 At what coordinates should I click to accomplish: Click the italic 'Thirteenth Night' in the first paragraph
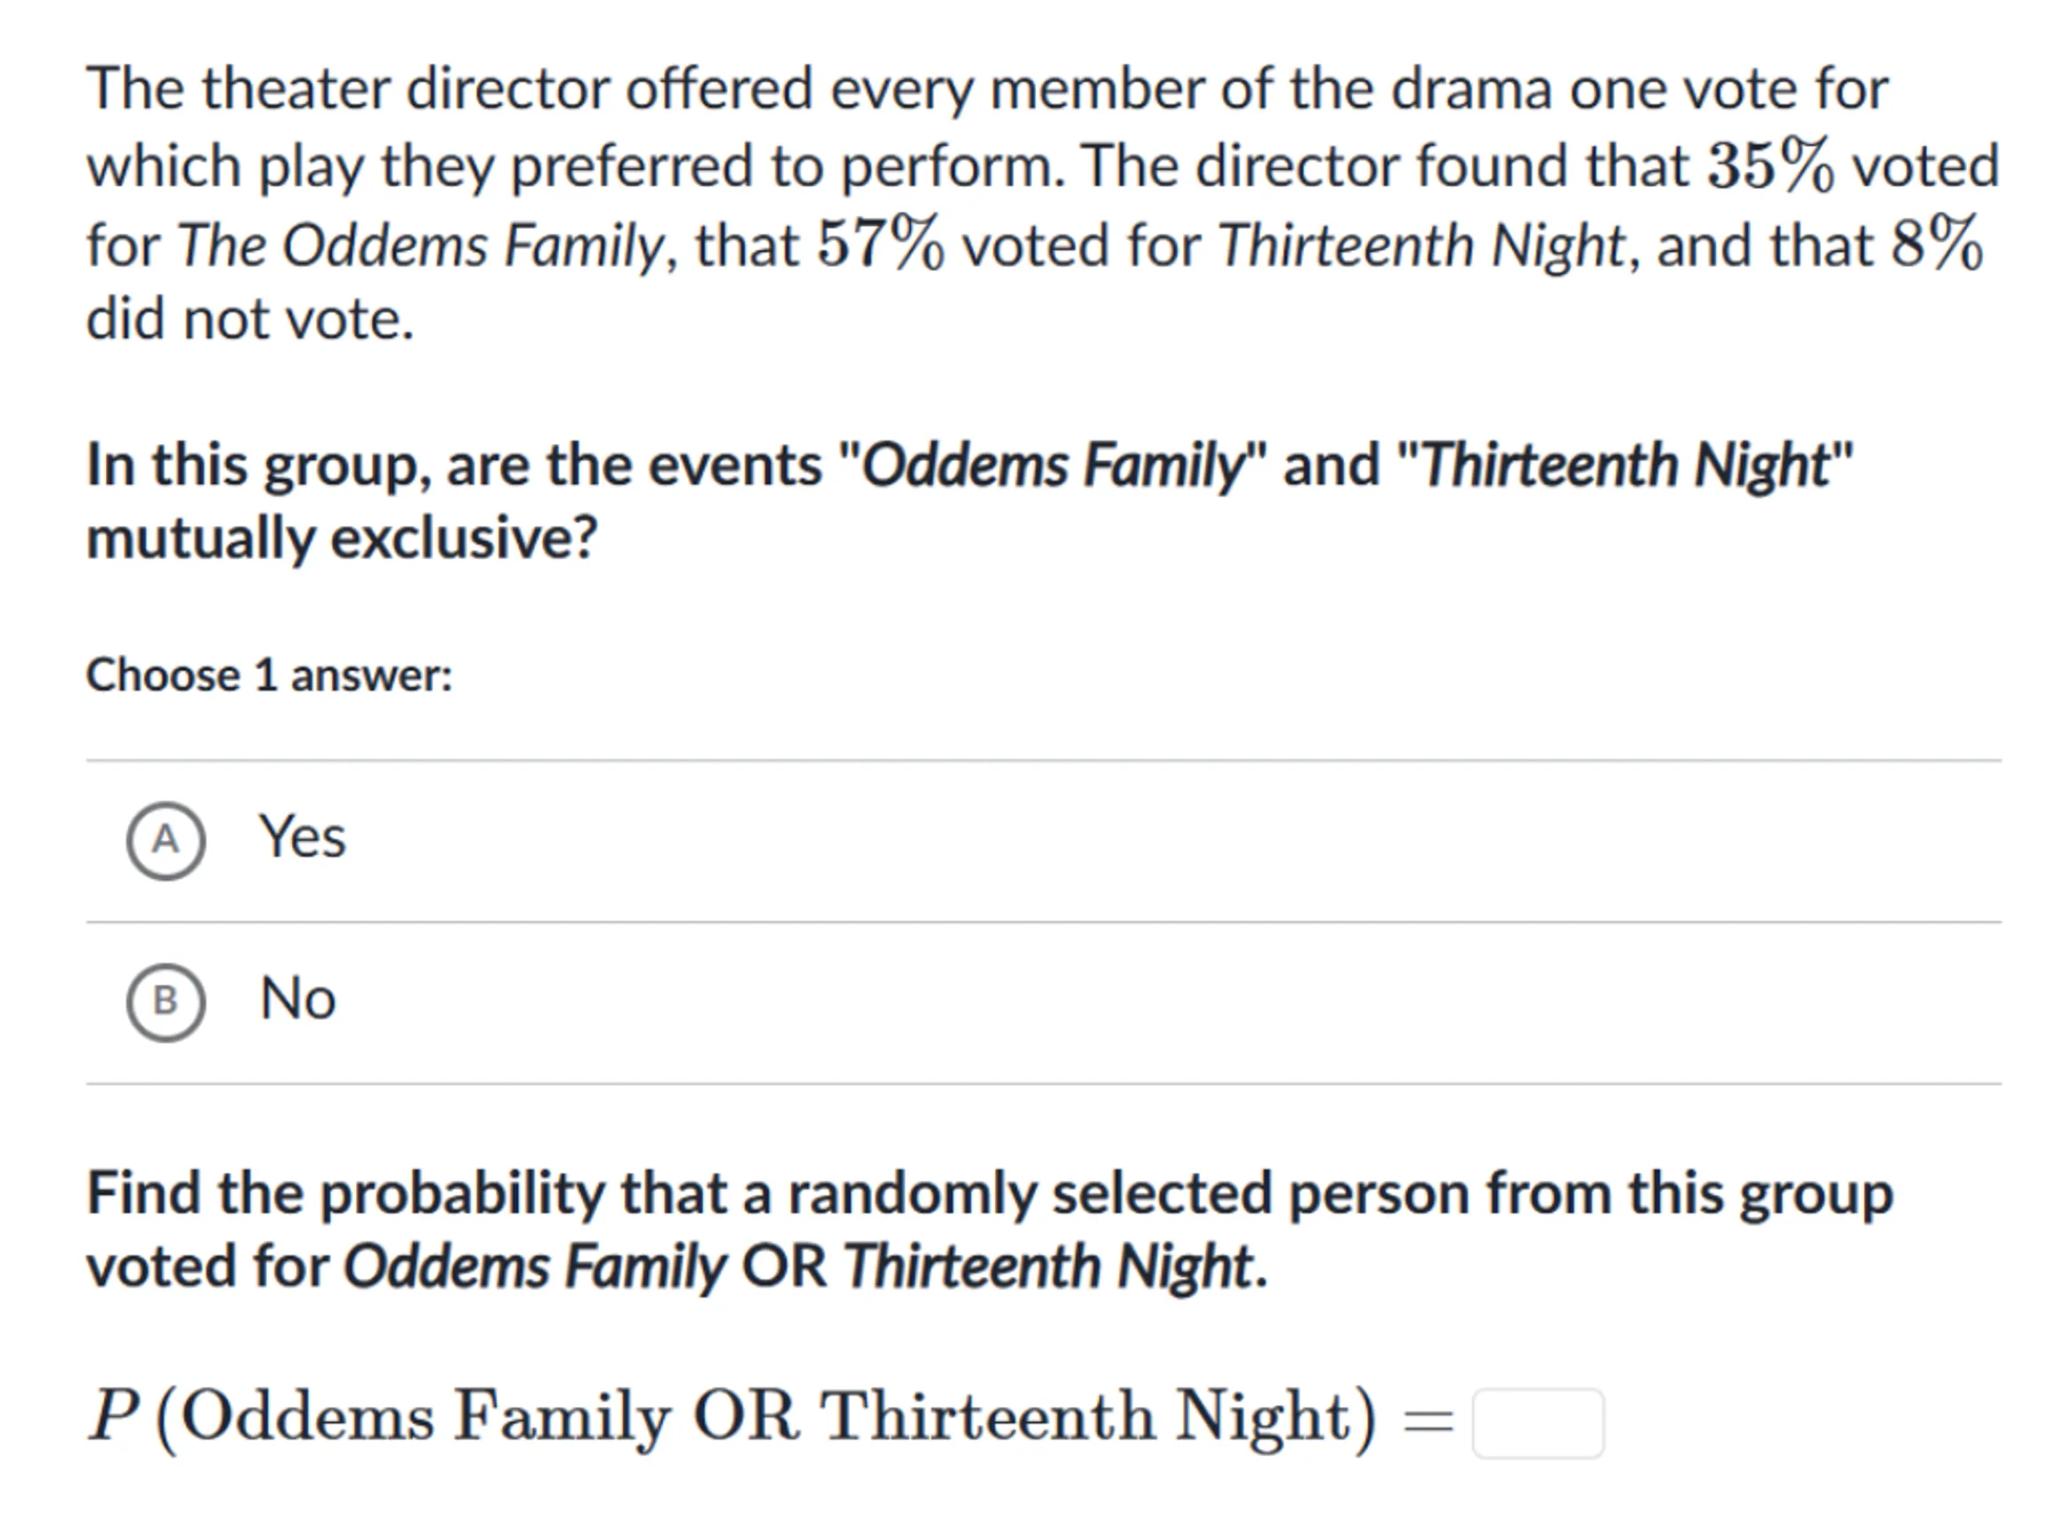[x=1422, y=245]
